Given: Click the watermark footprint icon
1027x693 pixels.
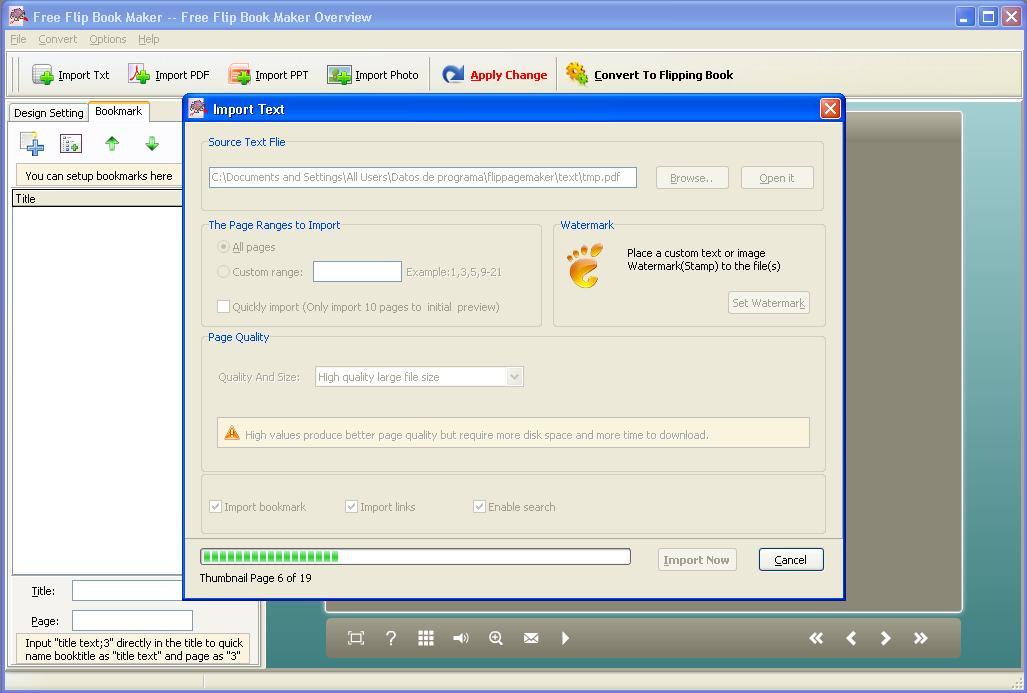Looking at the screenshot, I should 585,265.
